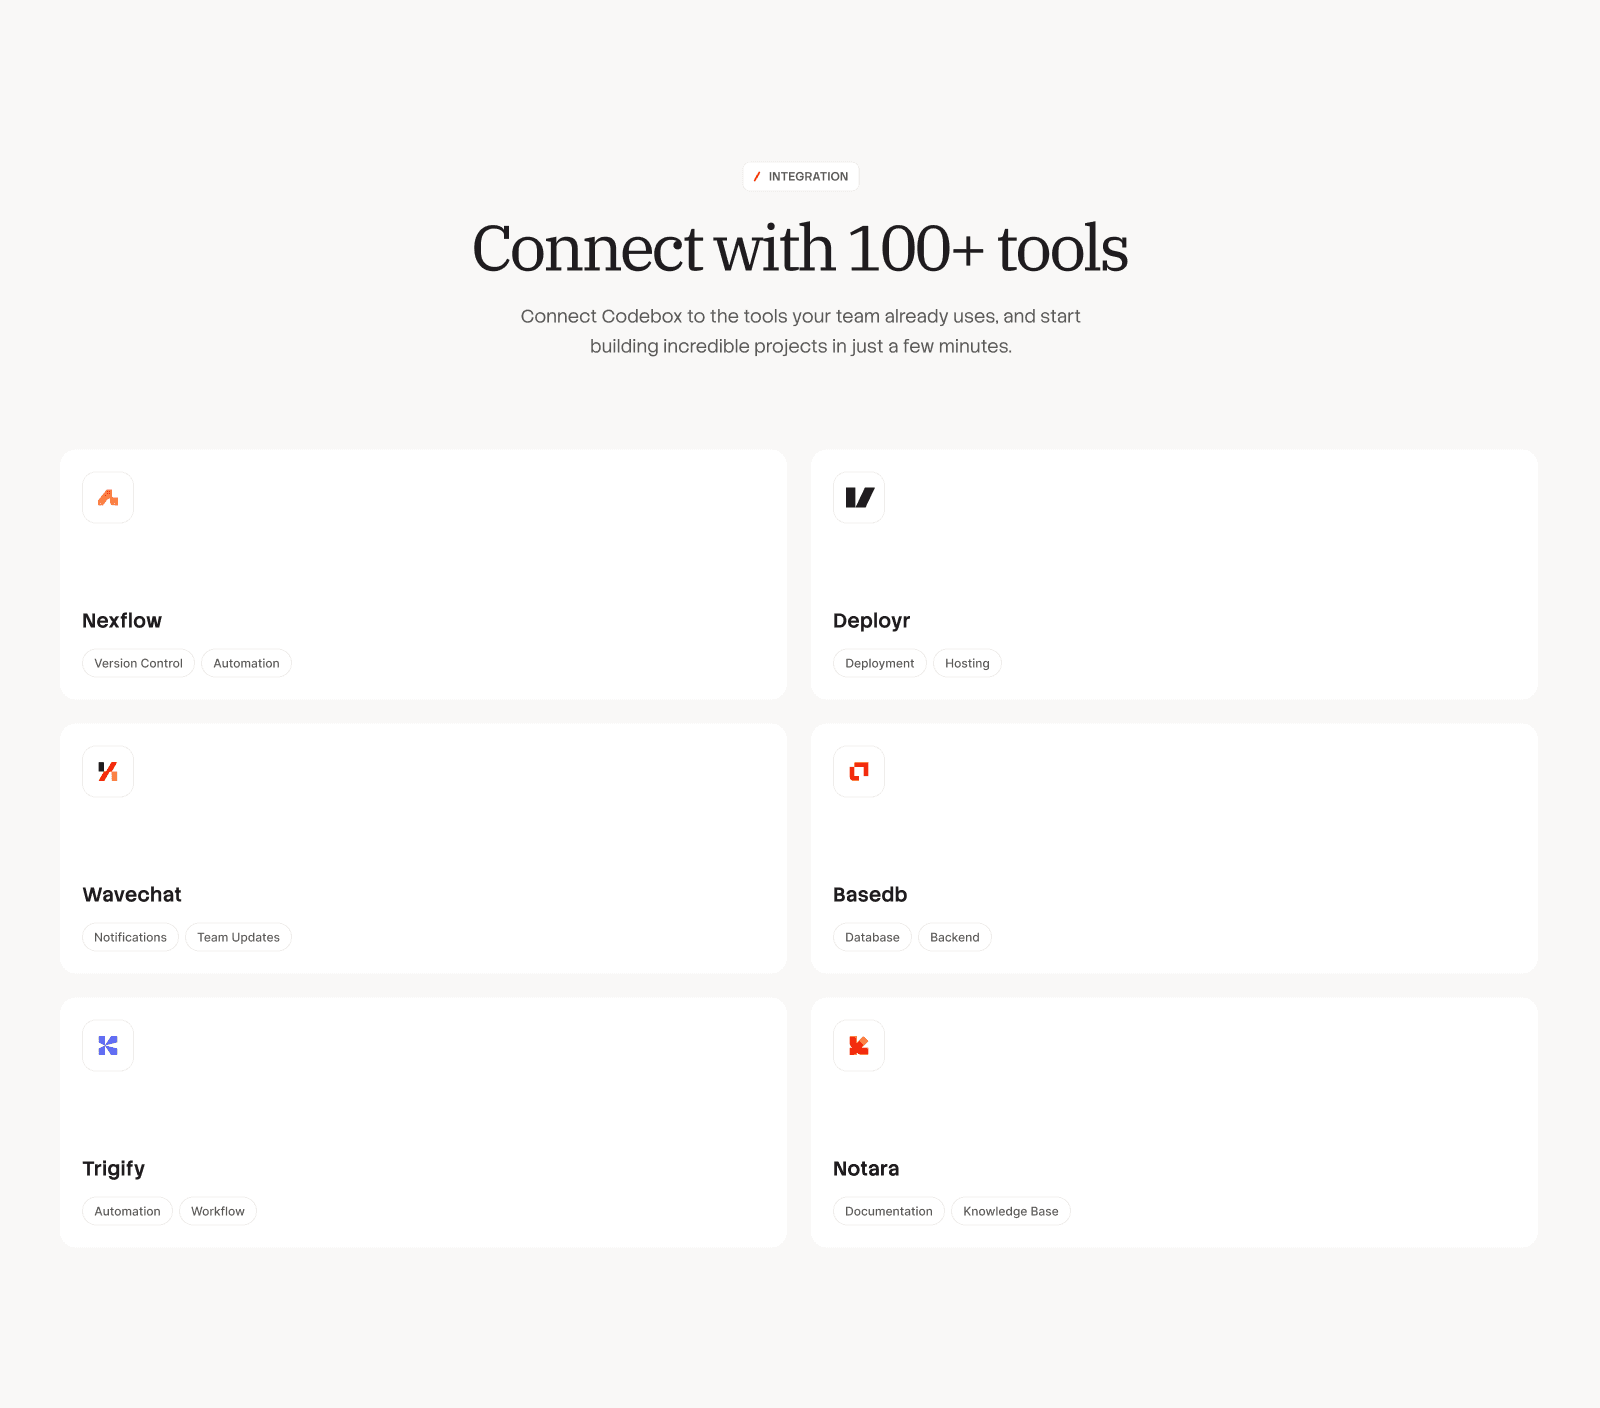Click the Workflow tag under Trigify
The image size is (1600, 1408).
[x=218, y=1211]
